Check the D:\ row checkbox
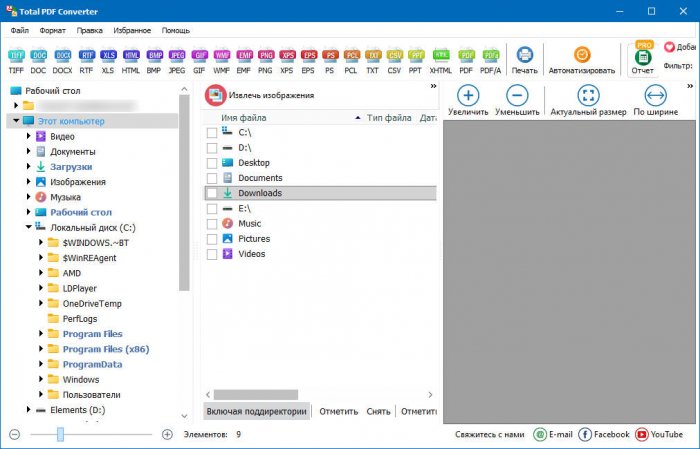700x449 pixels. pos(212,148)
